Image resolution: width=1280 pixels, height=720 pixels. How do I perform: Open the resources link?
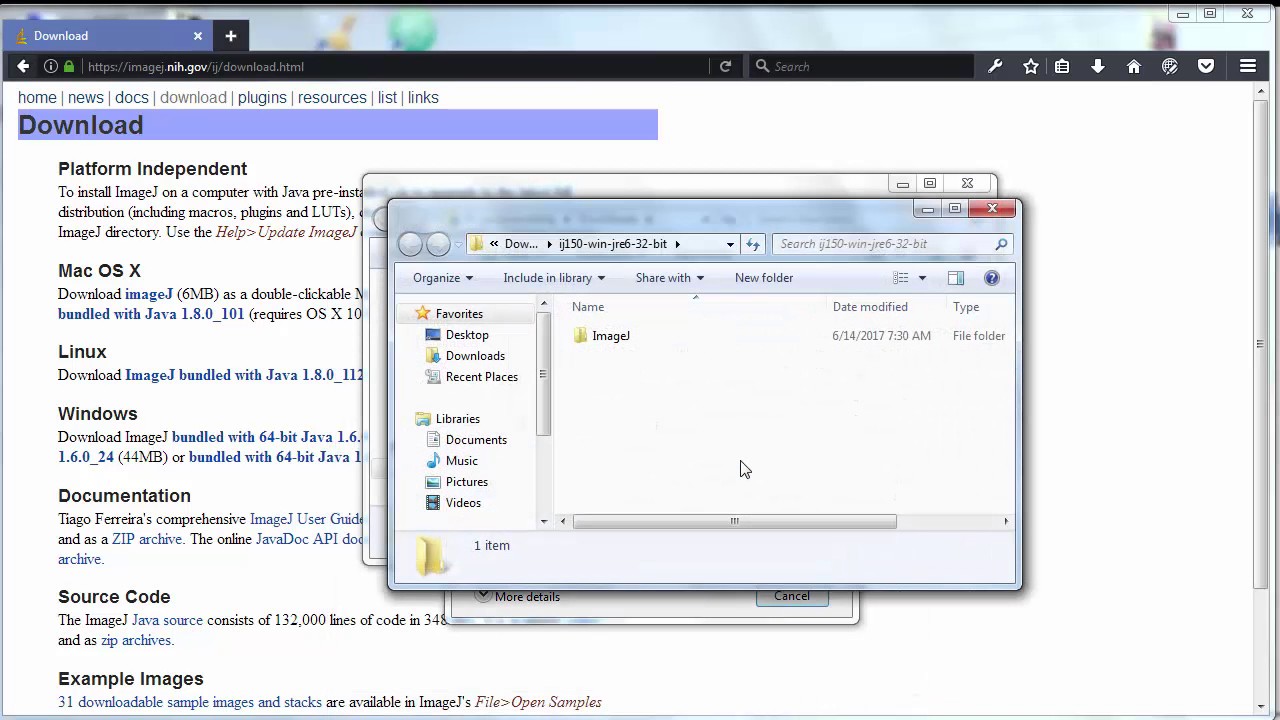(x=332, y=98)
